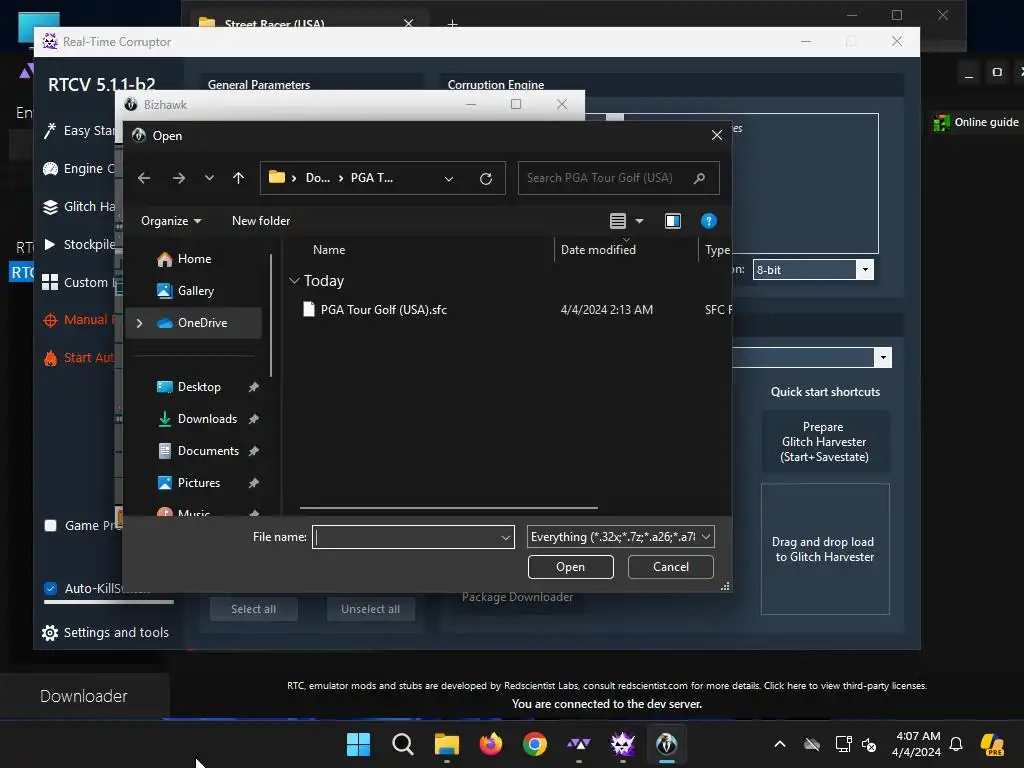Unpin the Desktop folder pin icon
The width and height of the screenshot is (1024, 768).
(253, 387)
